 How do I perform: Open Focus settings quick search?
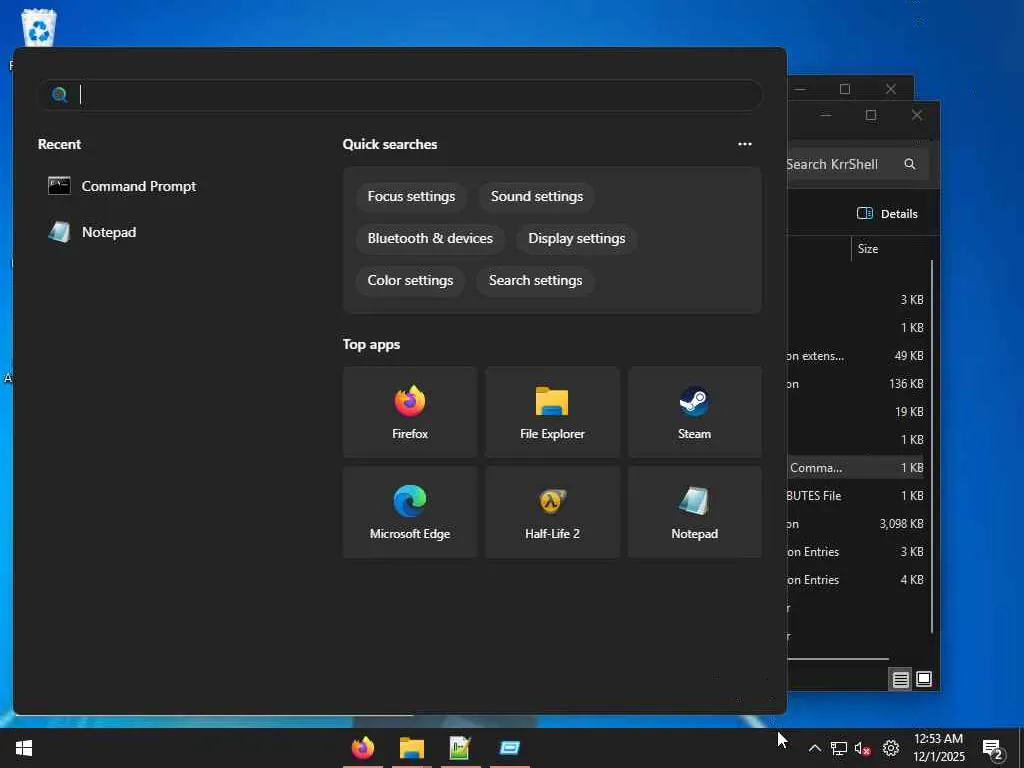[x=411, y=197]
